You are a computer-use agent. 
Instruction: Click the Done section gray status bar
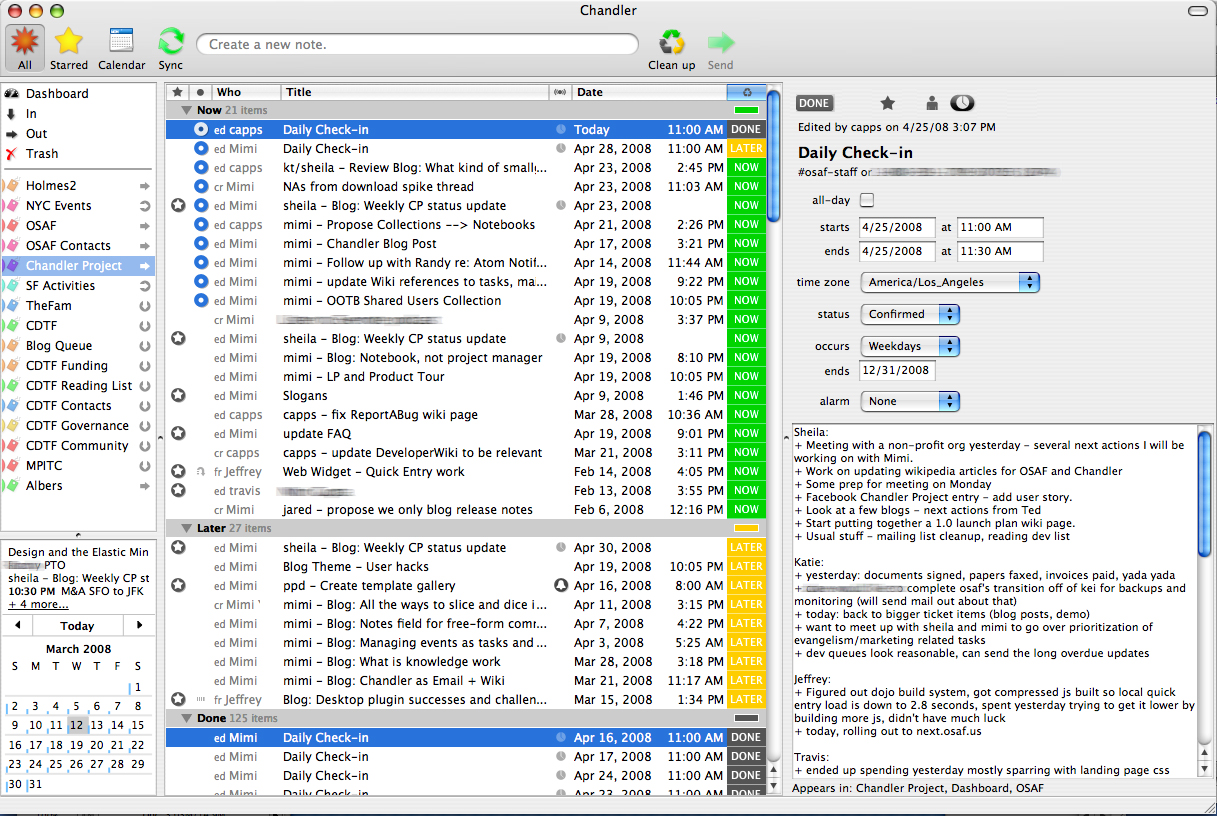(746, 718)
